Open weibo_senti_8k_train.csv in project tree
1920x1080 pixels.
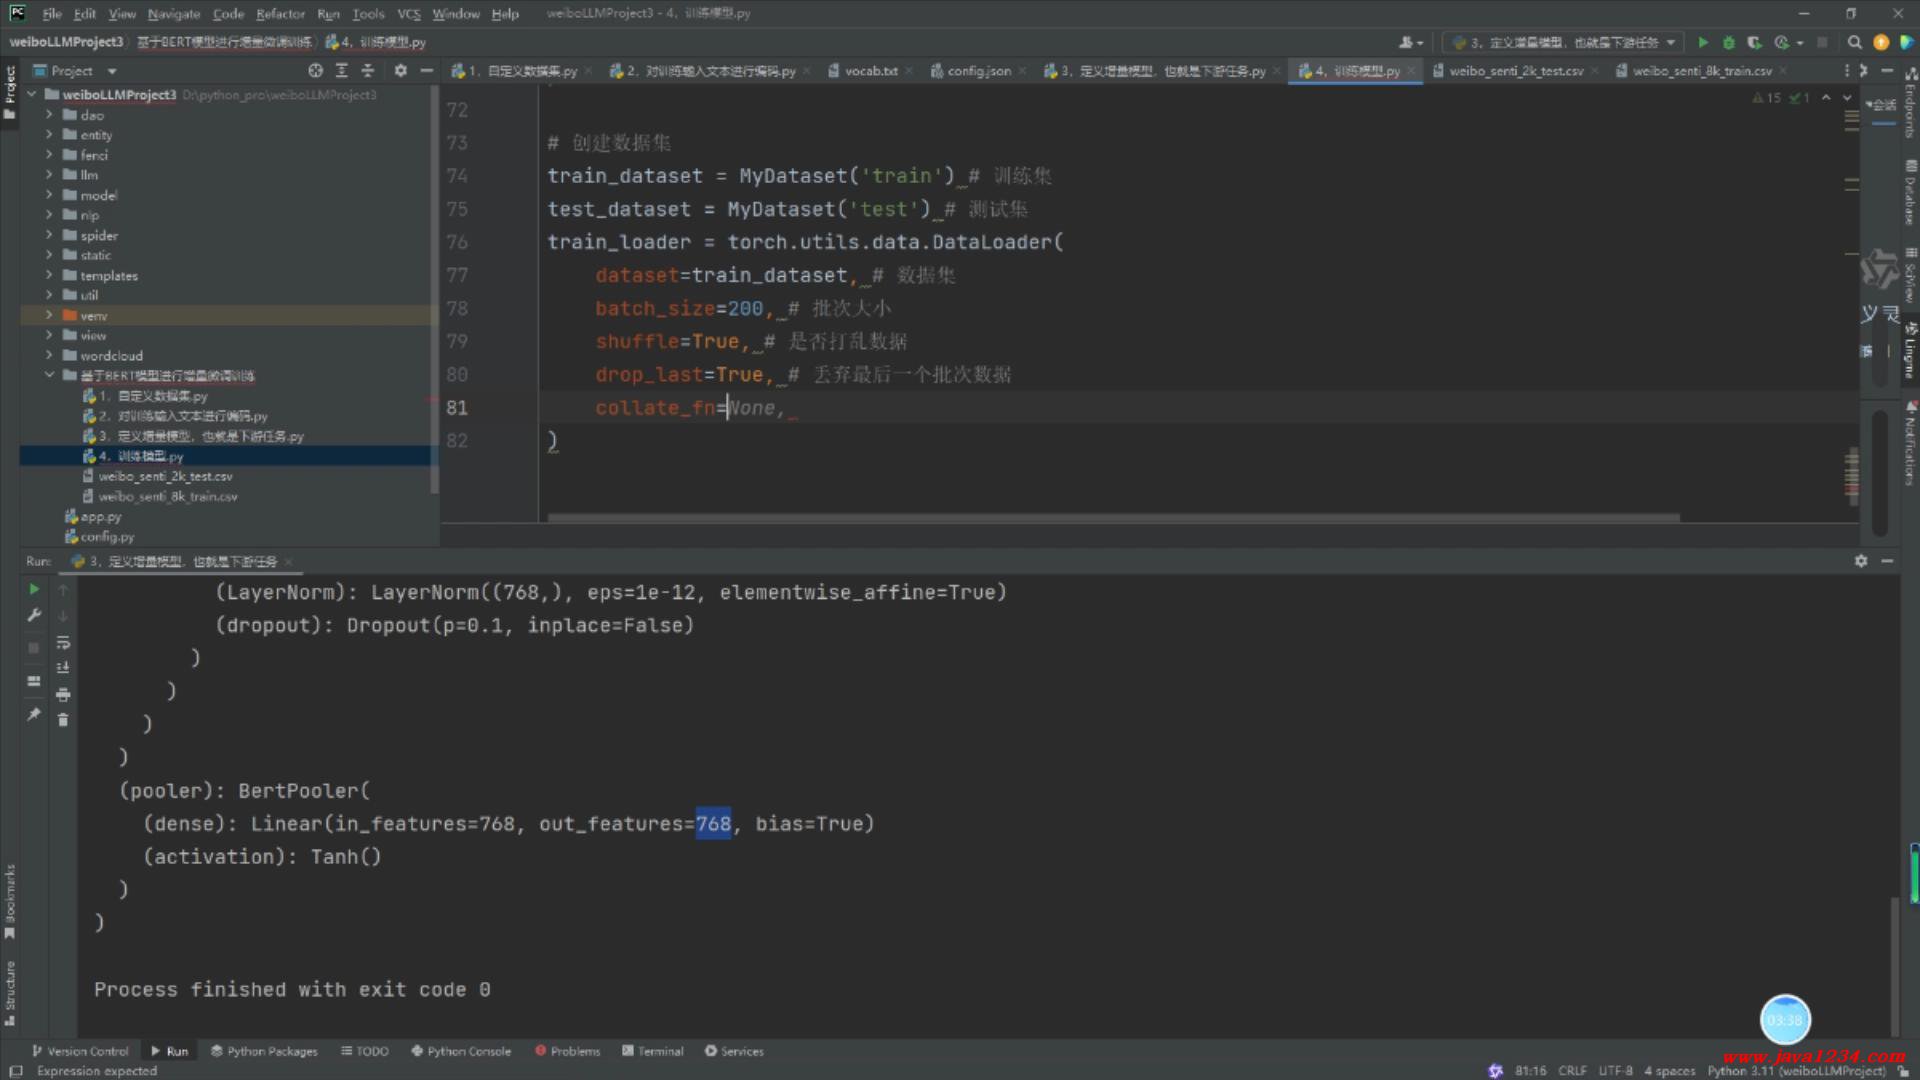click(167, 497)
